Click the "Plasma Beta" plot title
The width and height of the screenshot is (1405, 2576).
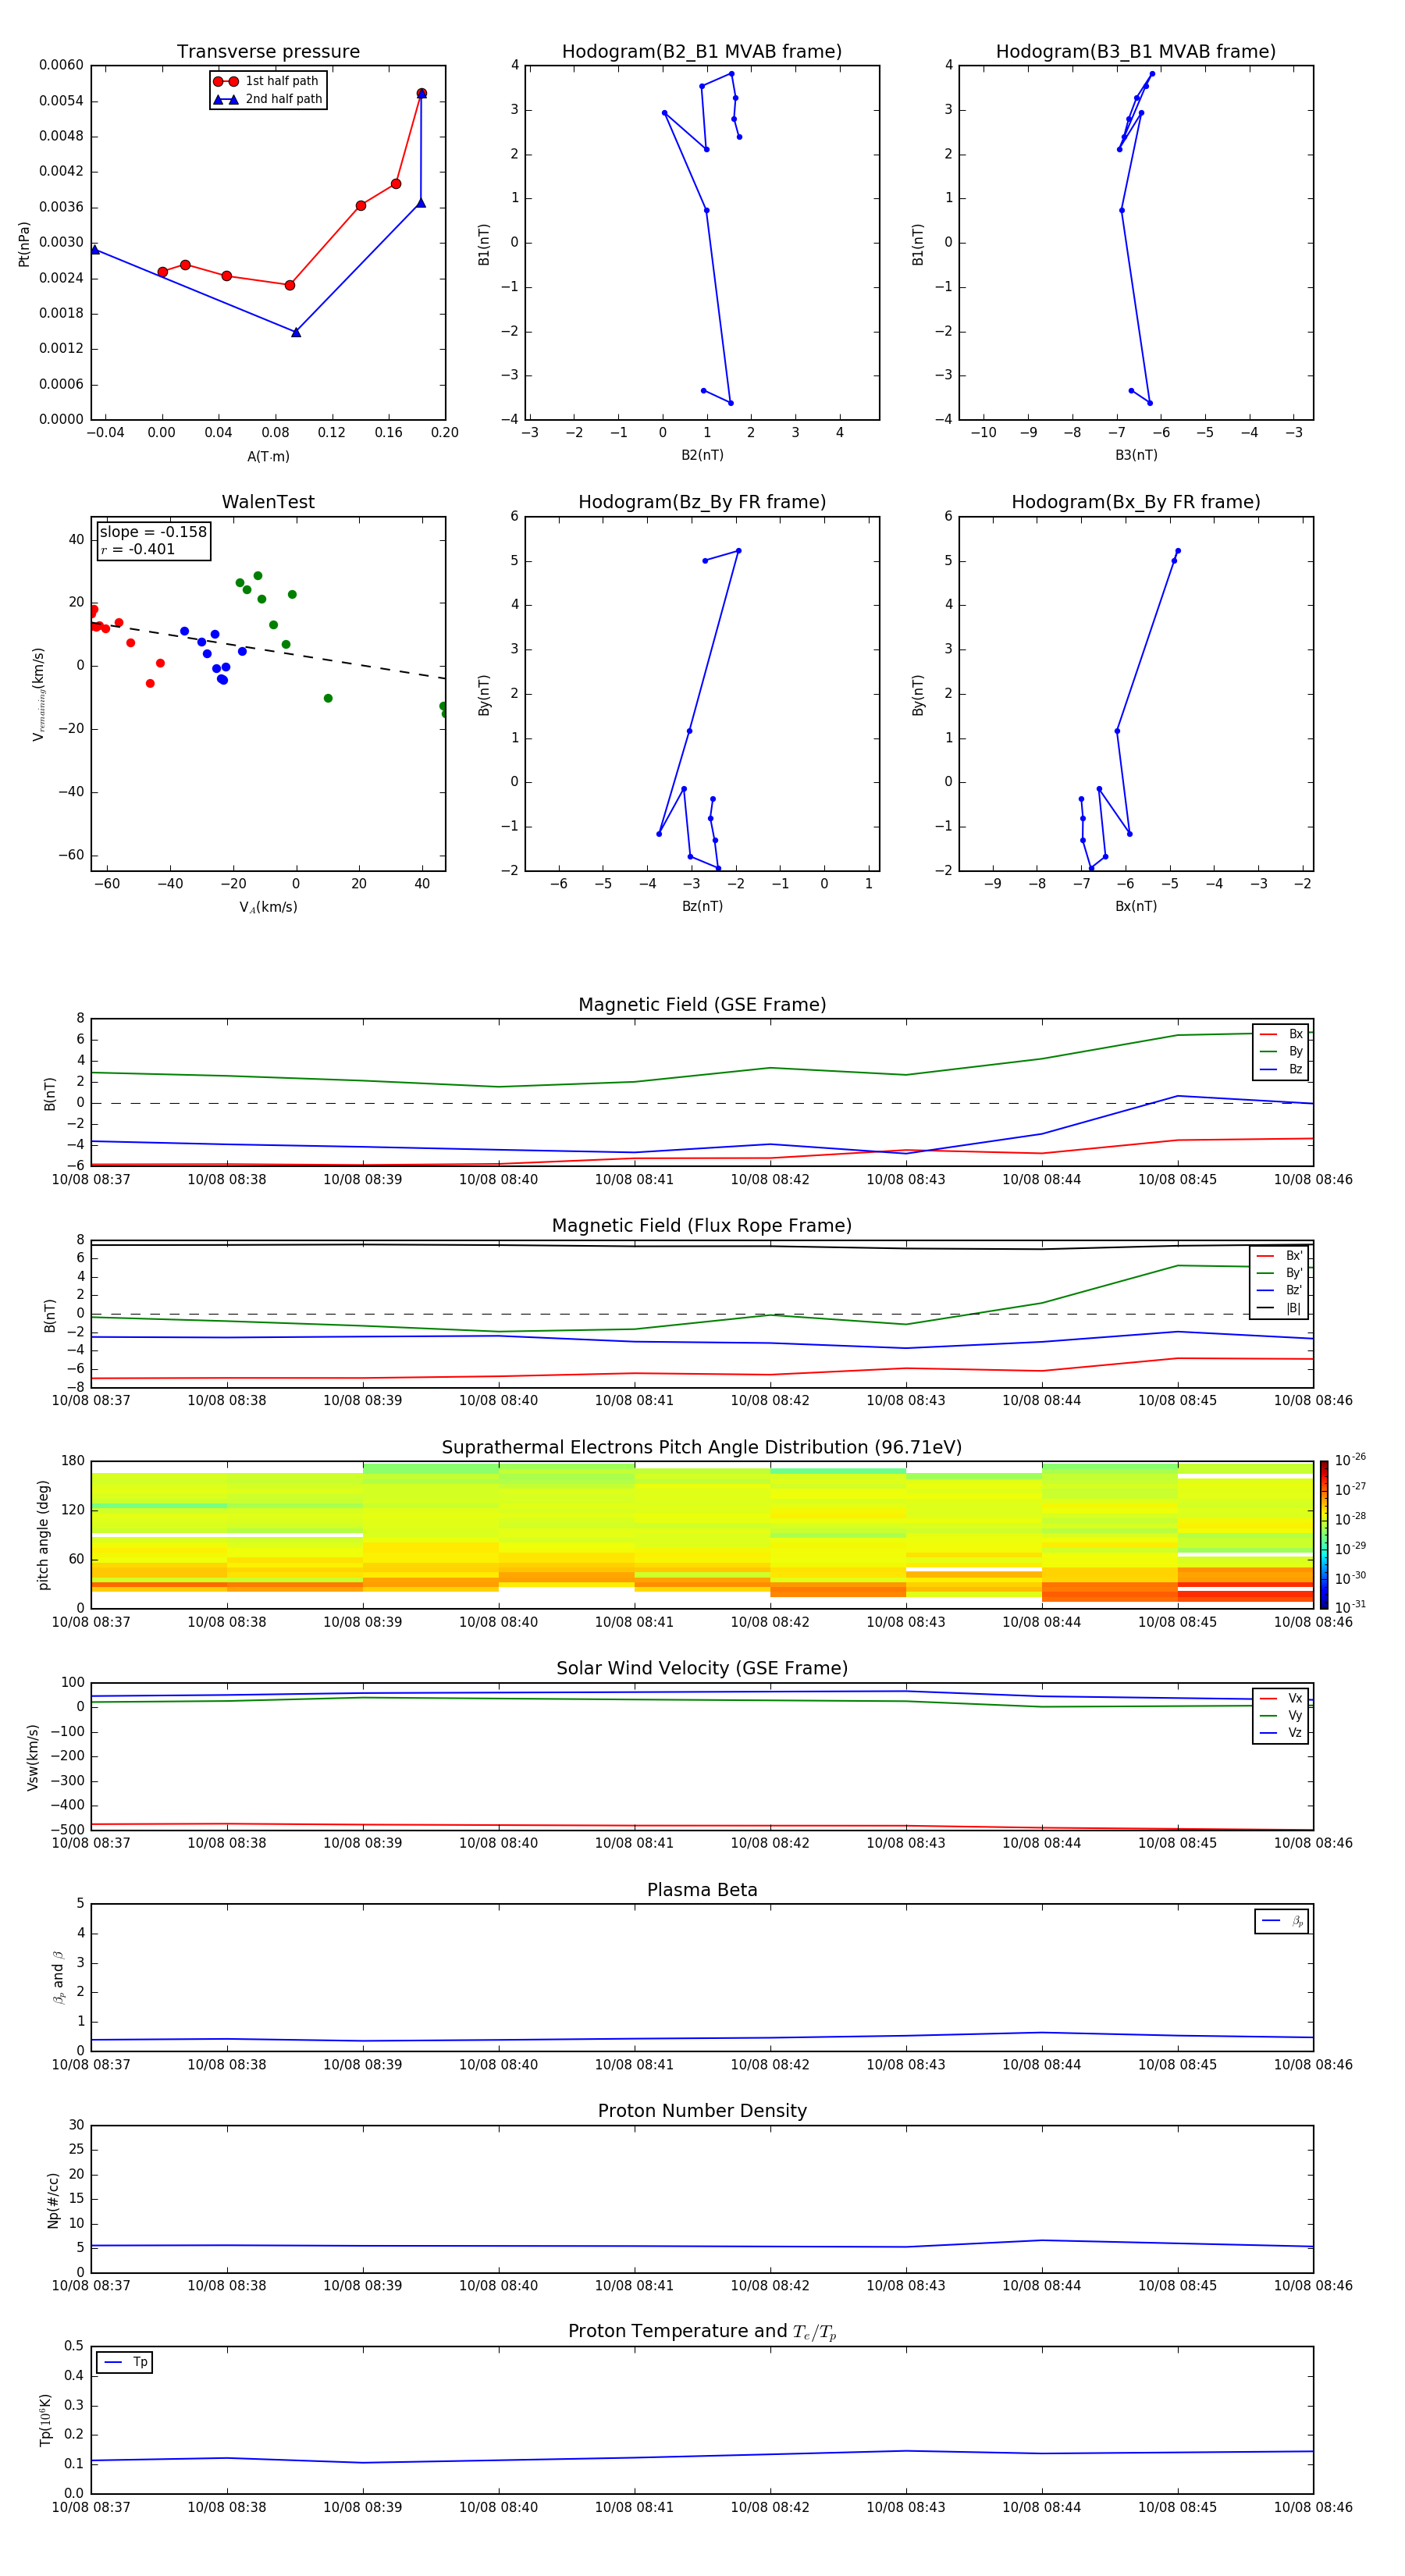pos(702,1891)
